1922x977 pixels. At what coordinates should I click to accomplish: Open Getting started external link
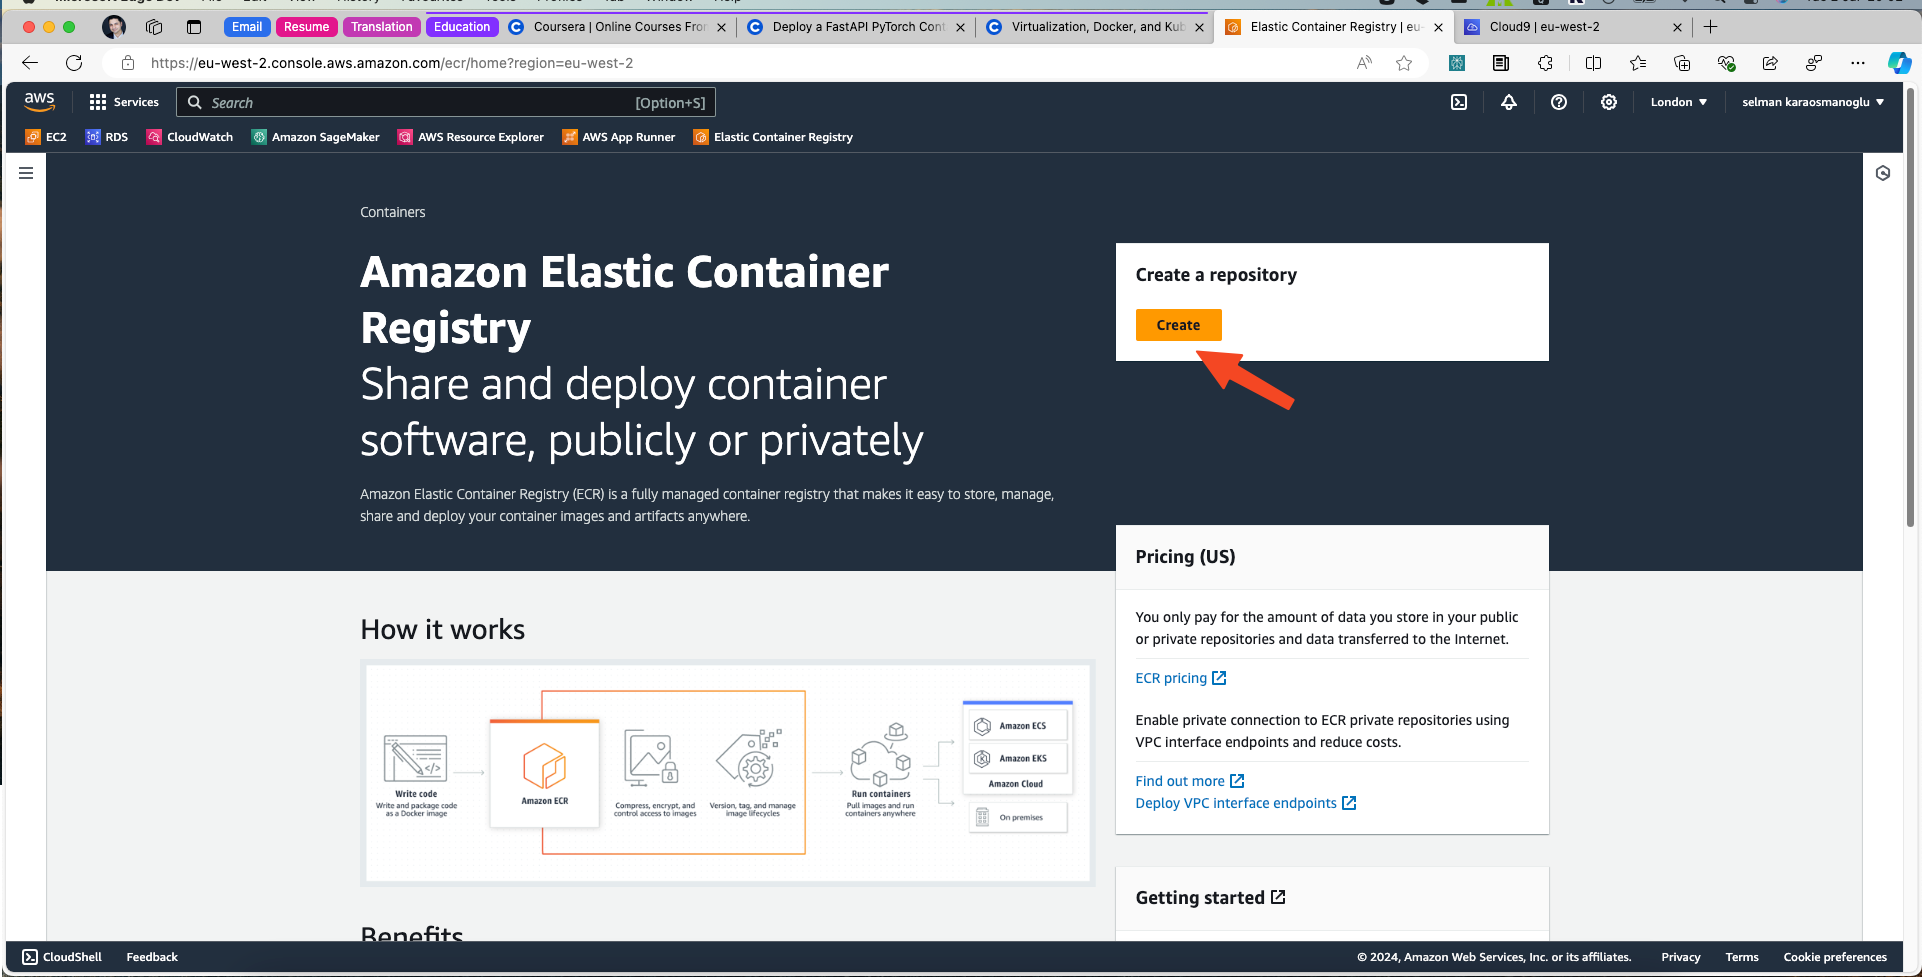(x=1210, y=898)
